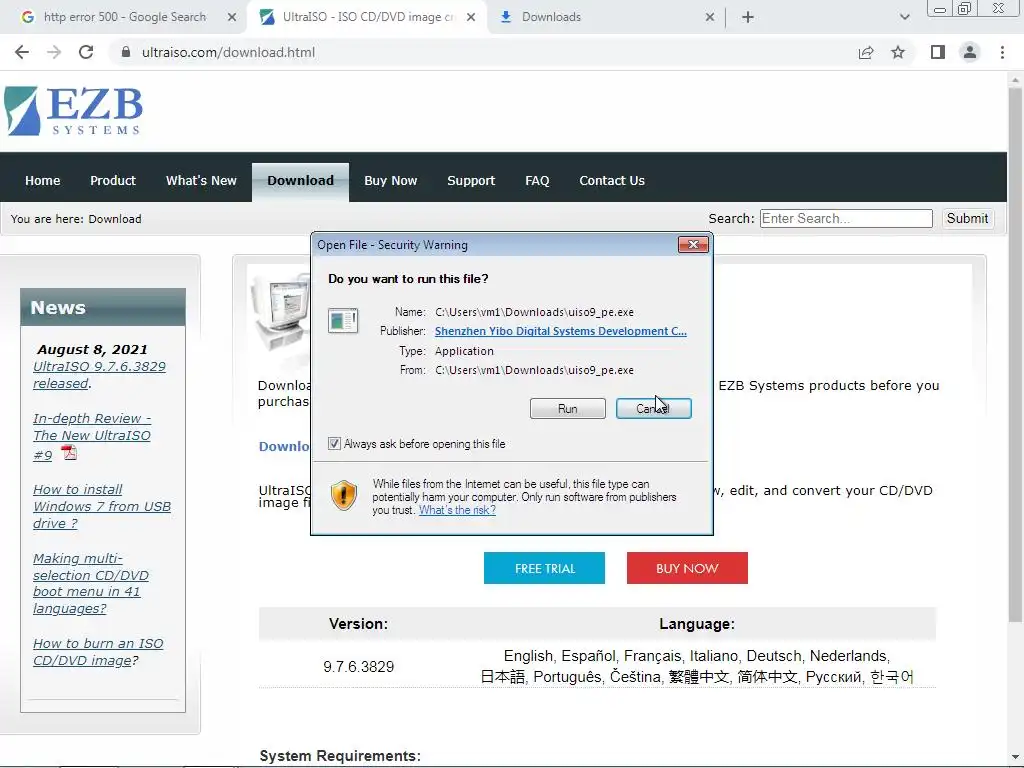The height and width of the screenshot is (768, 1024).
Task: Click the System Requirements heading
Action: click(x=340, y=756)
